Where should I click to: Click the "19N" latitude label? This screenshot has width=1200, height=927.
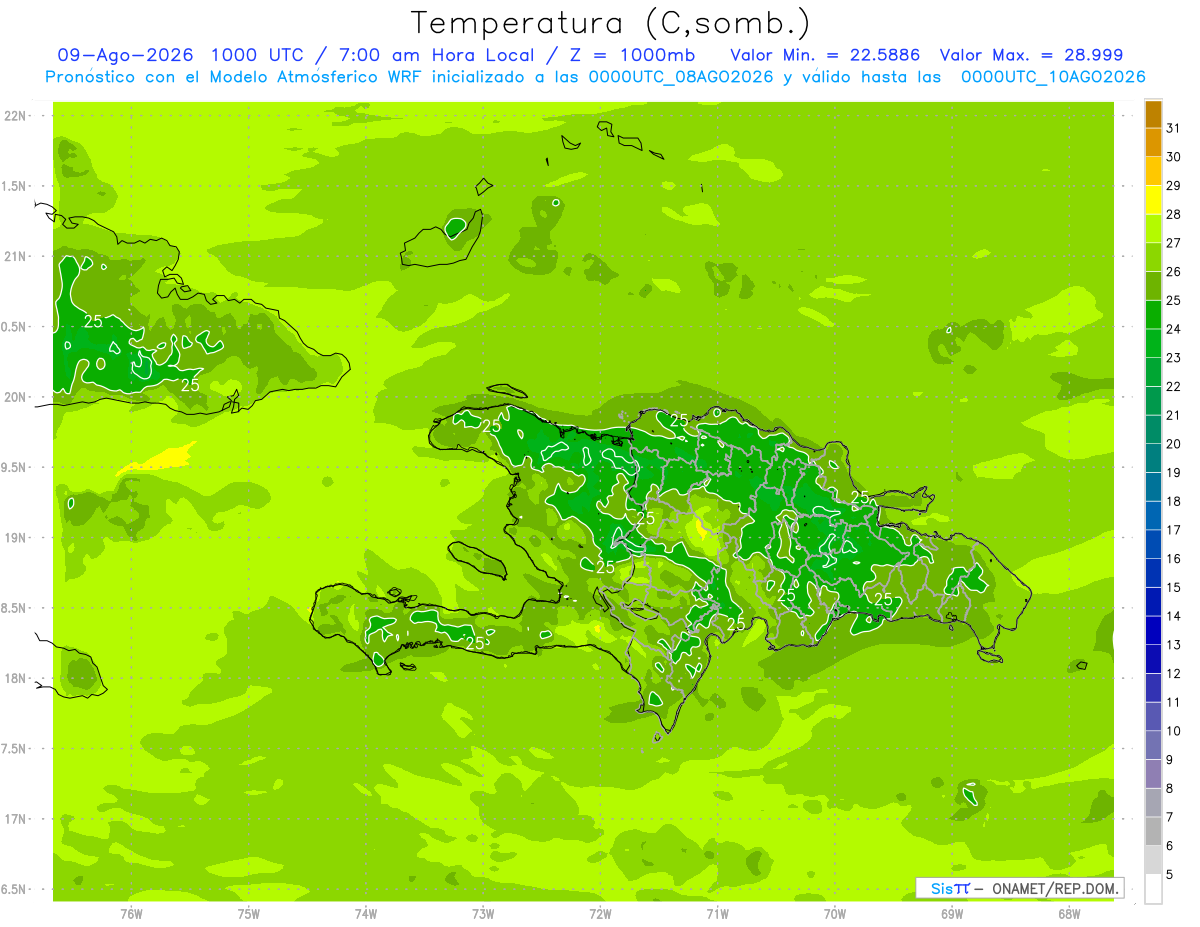point(16,538)
